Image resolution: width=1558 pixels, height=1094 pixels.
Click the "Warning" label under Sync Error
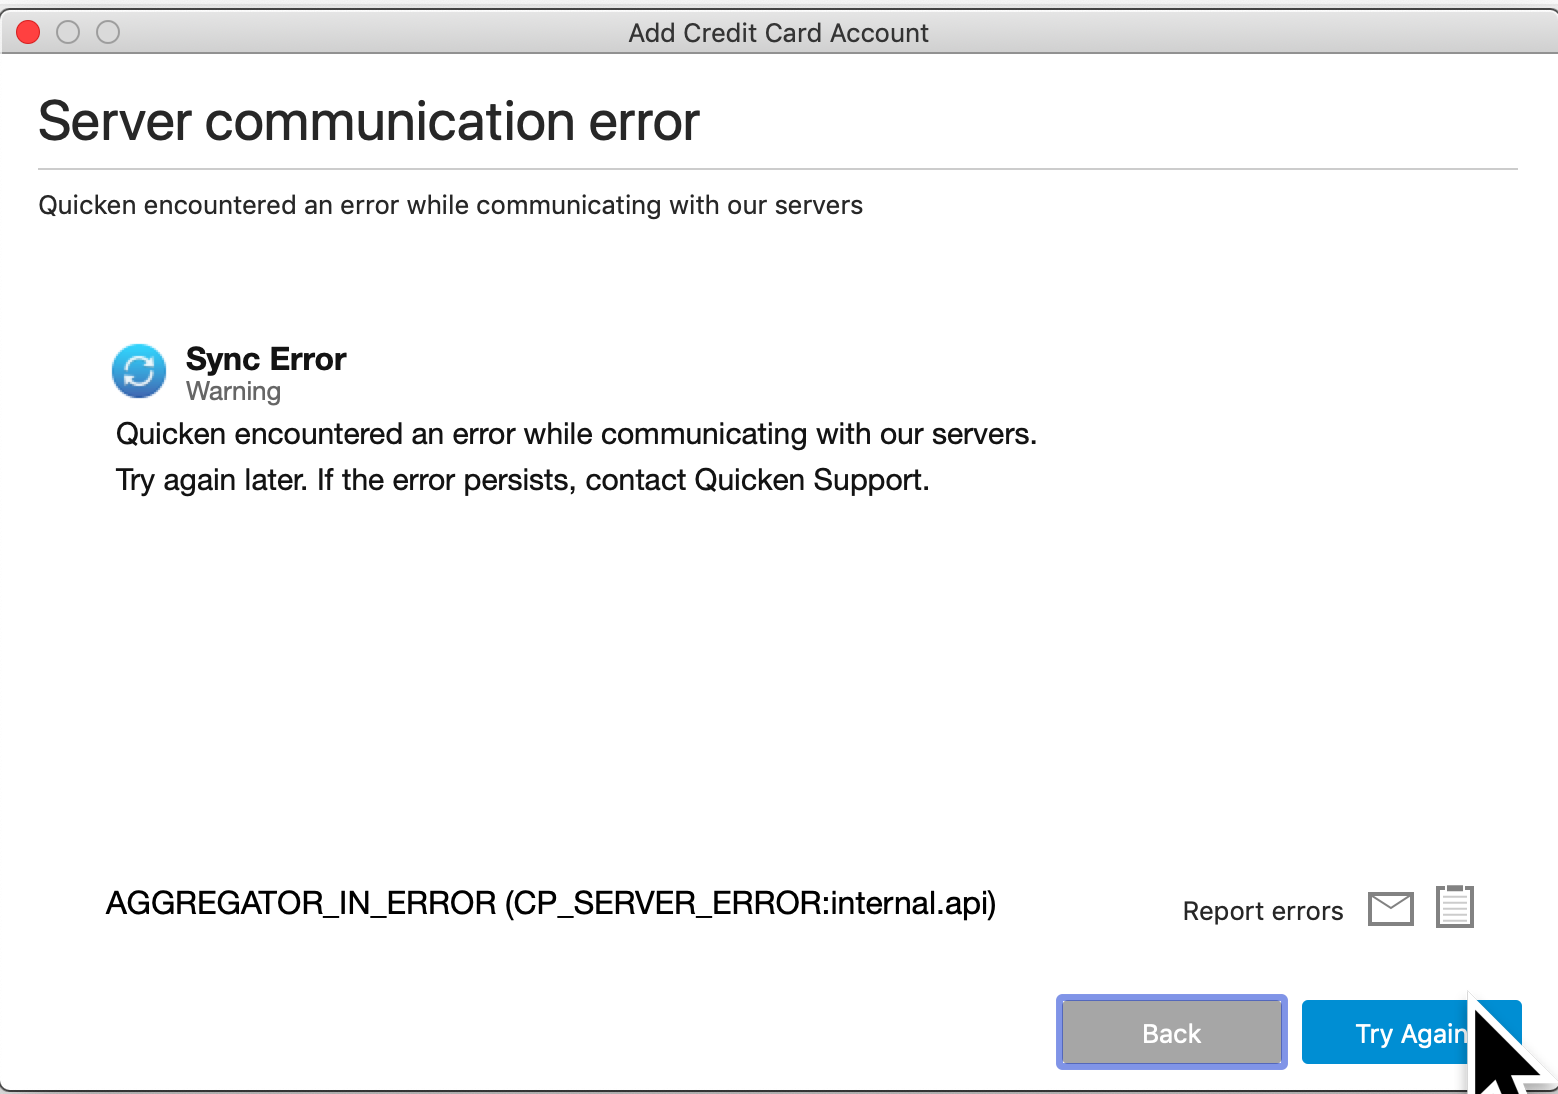pyautogui.click(x=233, y=391)
